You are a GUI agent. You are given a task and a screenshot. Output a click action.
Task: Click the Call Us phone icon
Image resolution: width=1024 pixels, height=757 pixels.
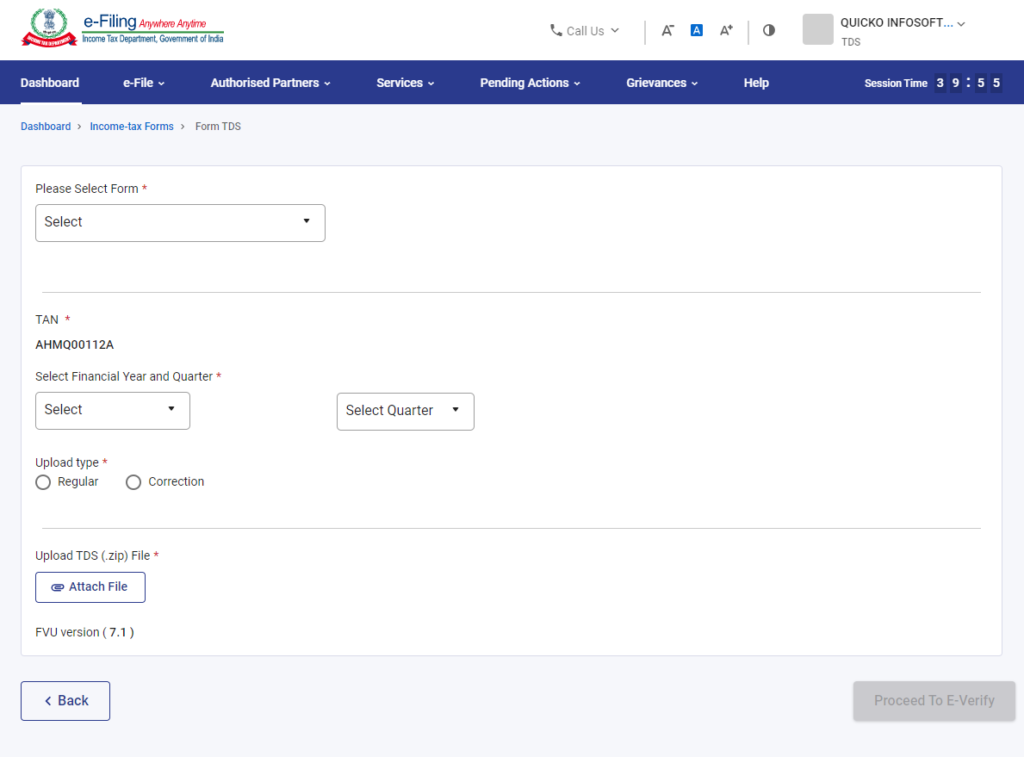pyautogui.click(x=554, y=31)
